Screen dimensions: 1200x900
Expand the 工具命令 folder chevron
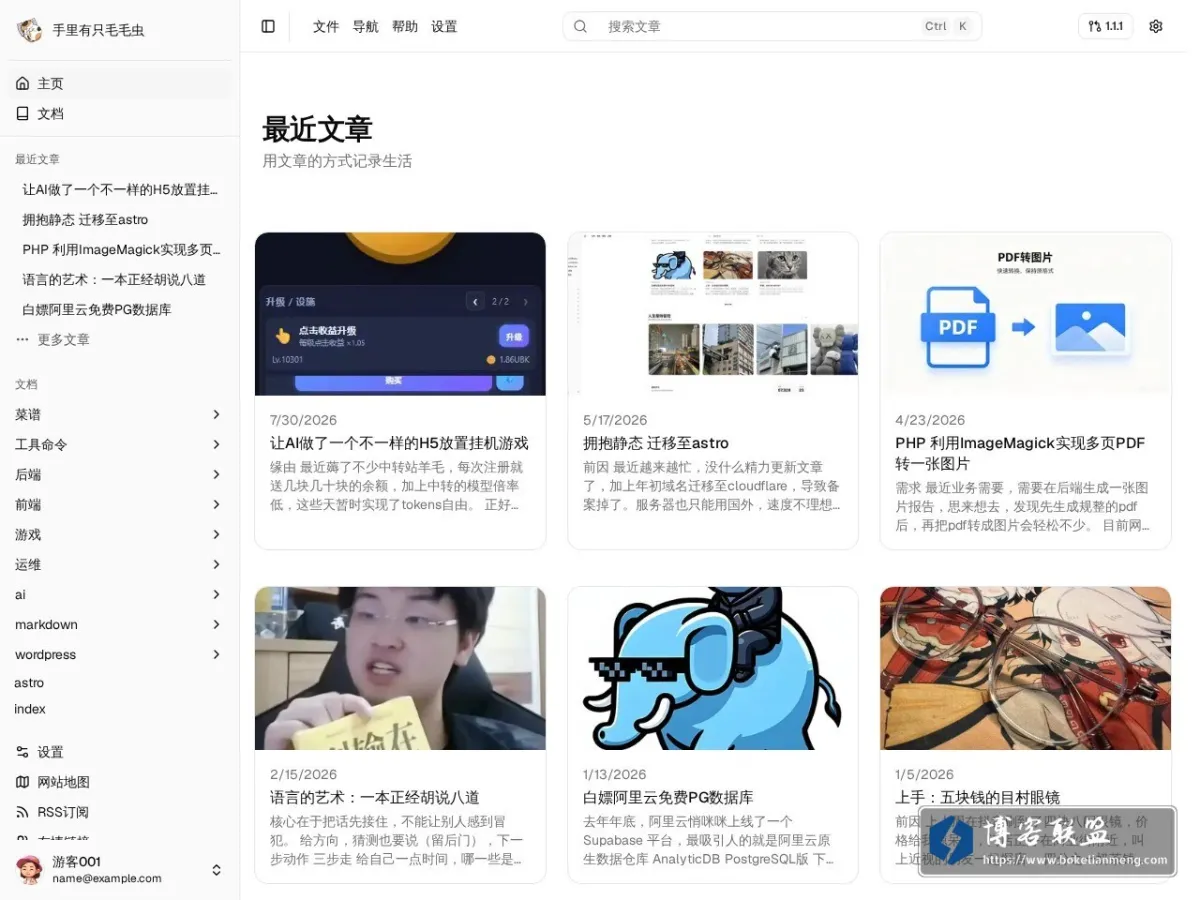[x=216, y=444]
